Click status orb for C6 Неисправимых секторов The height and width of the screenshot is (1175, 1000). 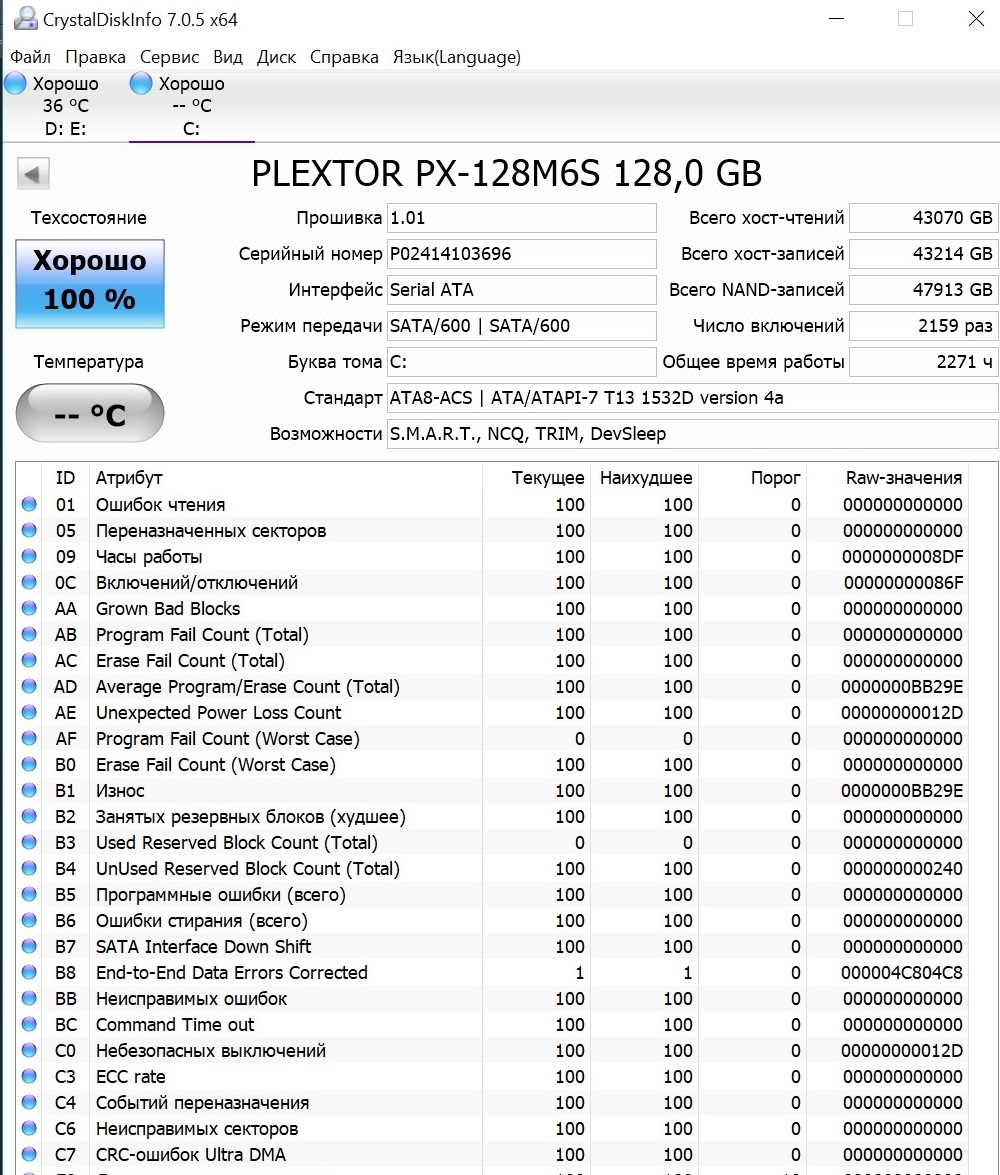click(x=29, y=1128)
